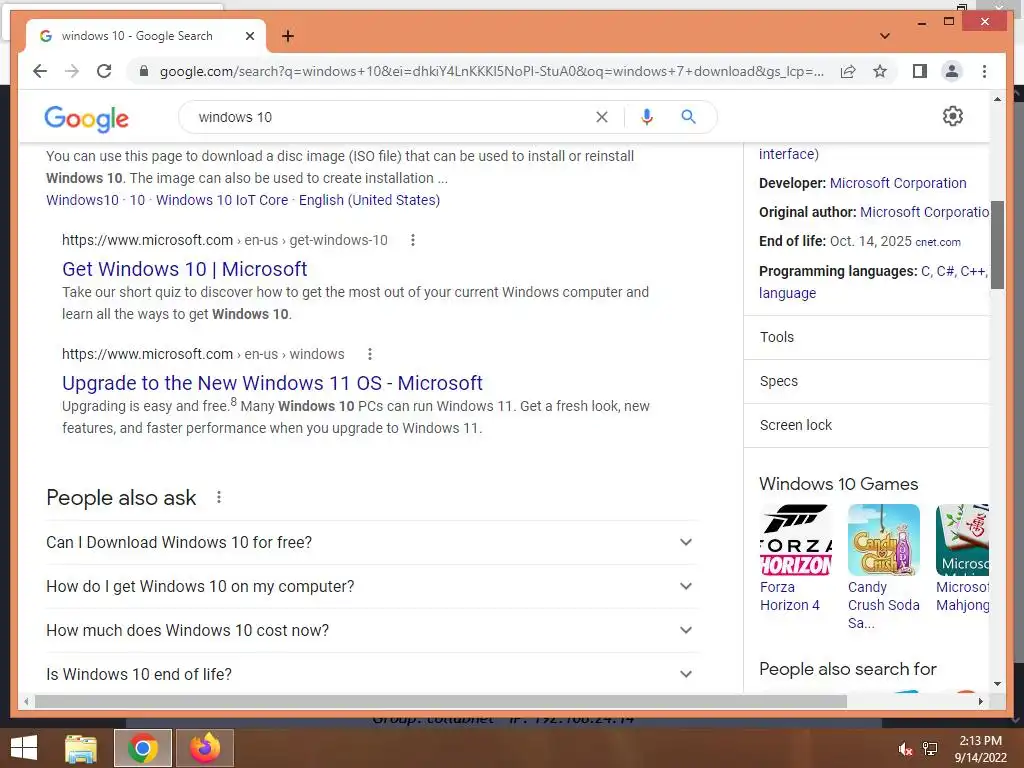Open the Windows10 sitelink
Viewport: 1024px width, 768px height.
(x=82, y=200)
